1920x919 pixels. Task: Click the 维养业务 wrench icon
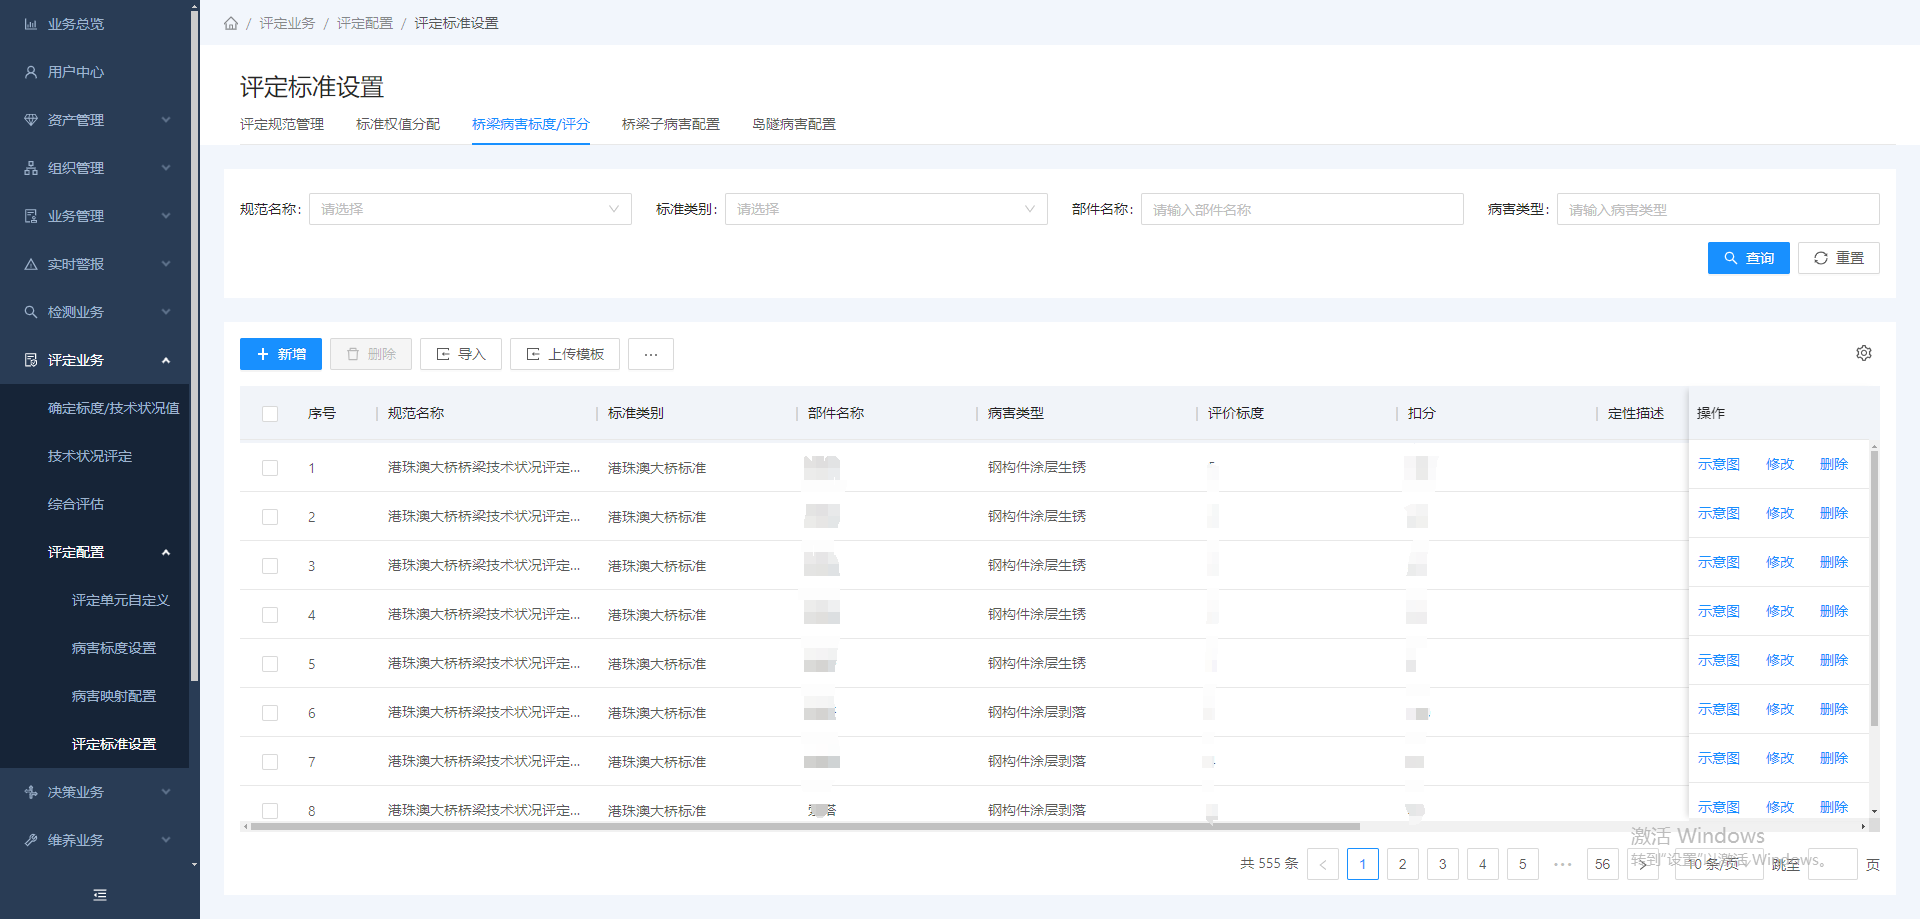click(31, 840)
